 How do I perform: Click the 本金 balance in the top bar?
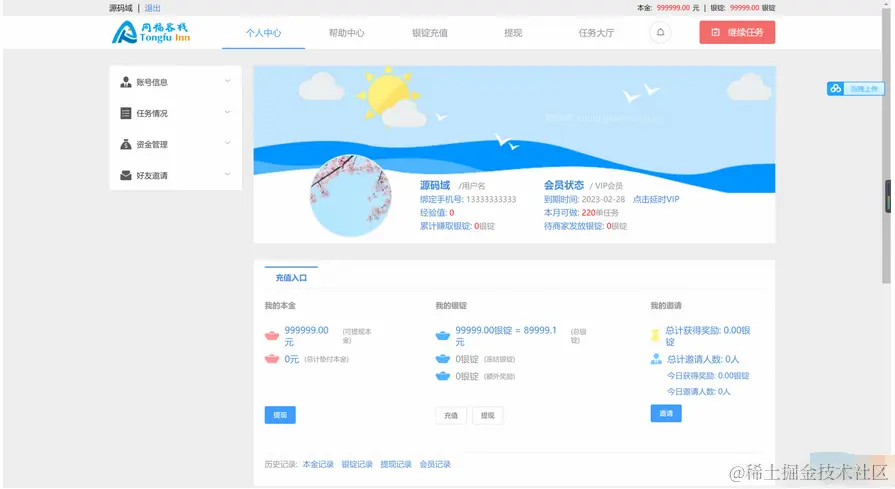[x=668, y=8]
